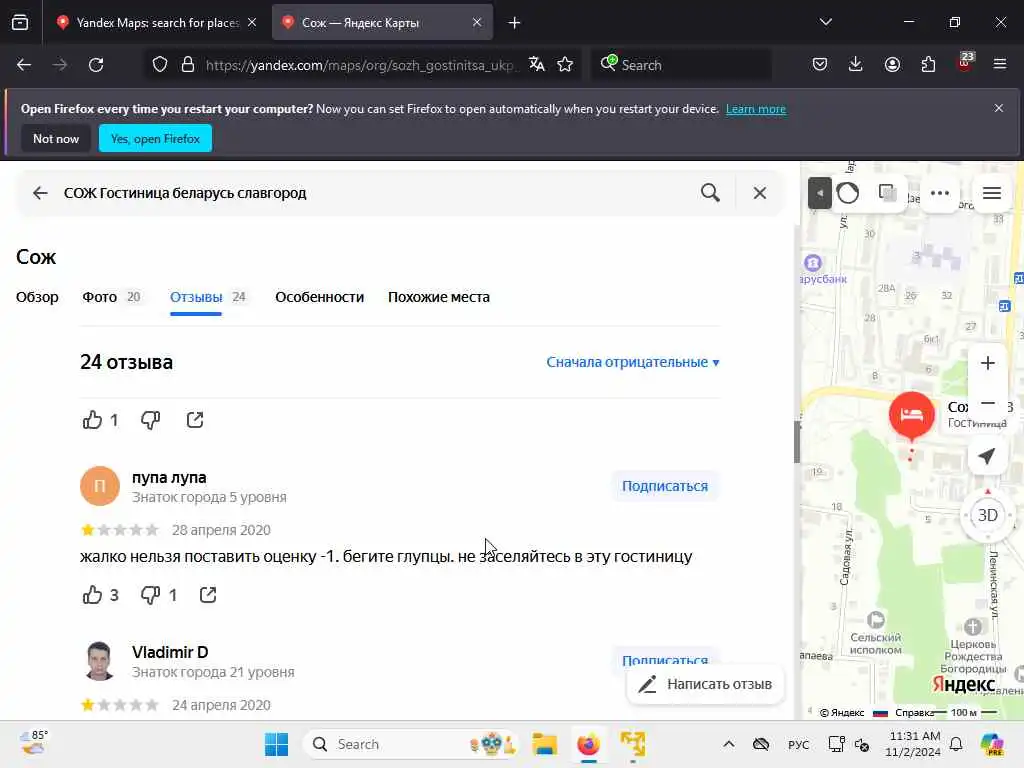This screenshot has width=1024, height=768.
Task: Click site security padlock icon
Action: [x=188, y=65]
